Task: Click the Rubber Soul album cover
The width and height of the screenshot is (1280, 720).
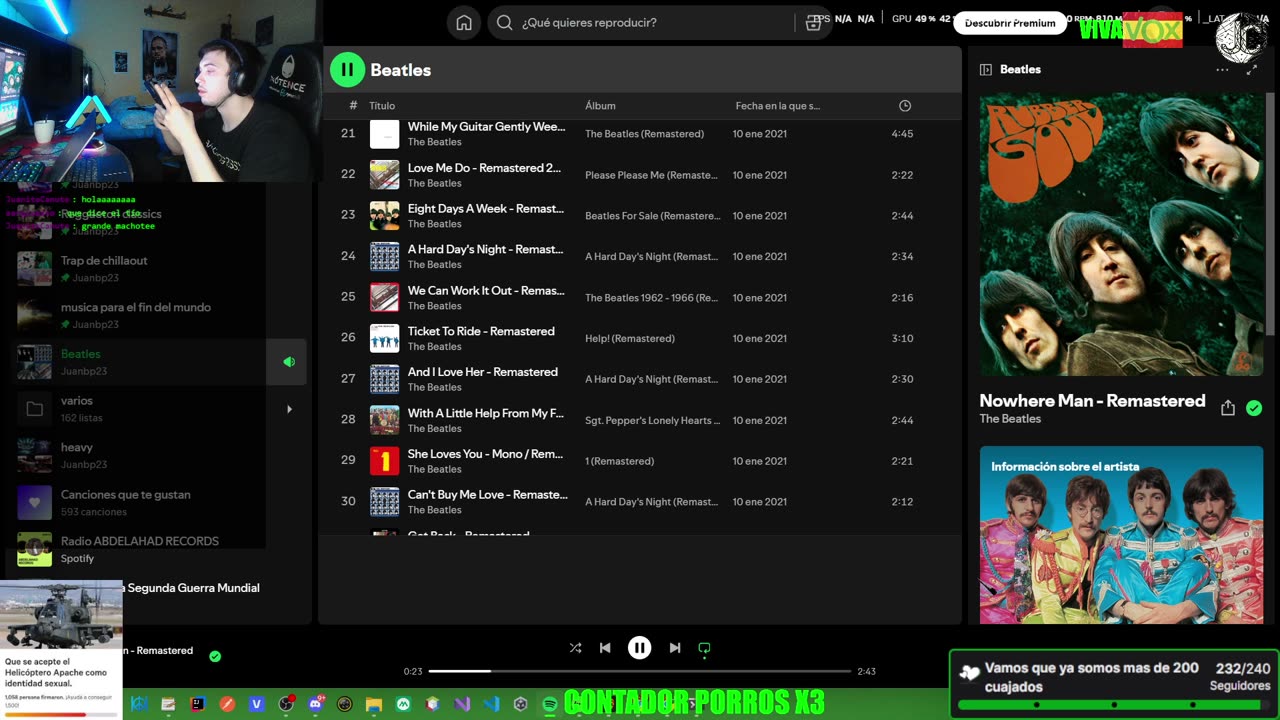Action: click(1121, 234)
